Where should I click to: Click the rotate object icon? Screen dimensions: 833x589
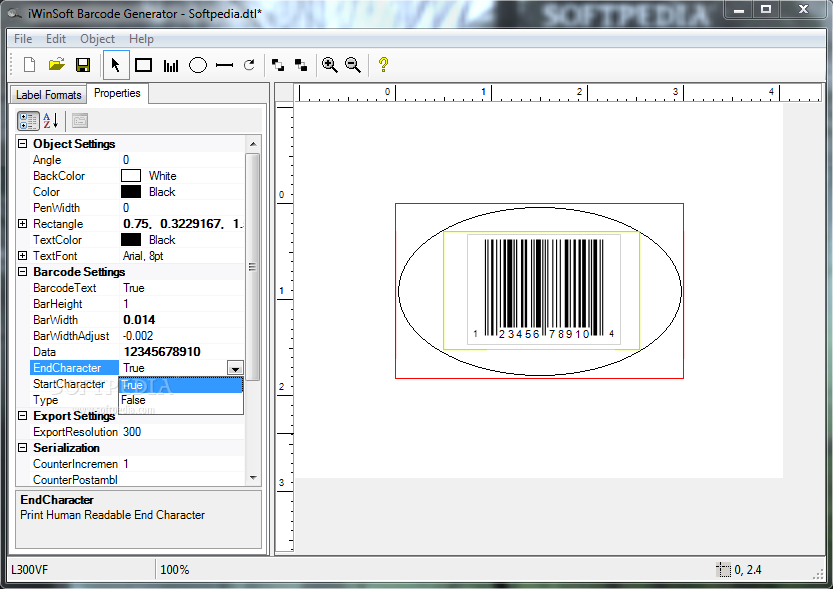(249, 65)
